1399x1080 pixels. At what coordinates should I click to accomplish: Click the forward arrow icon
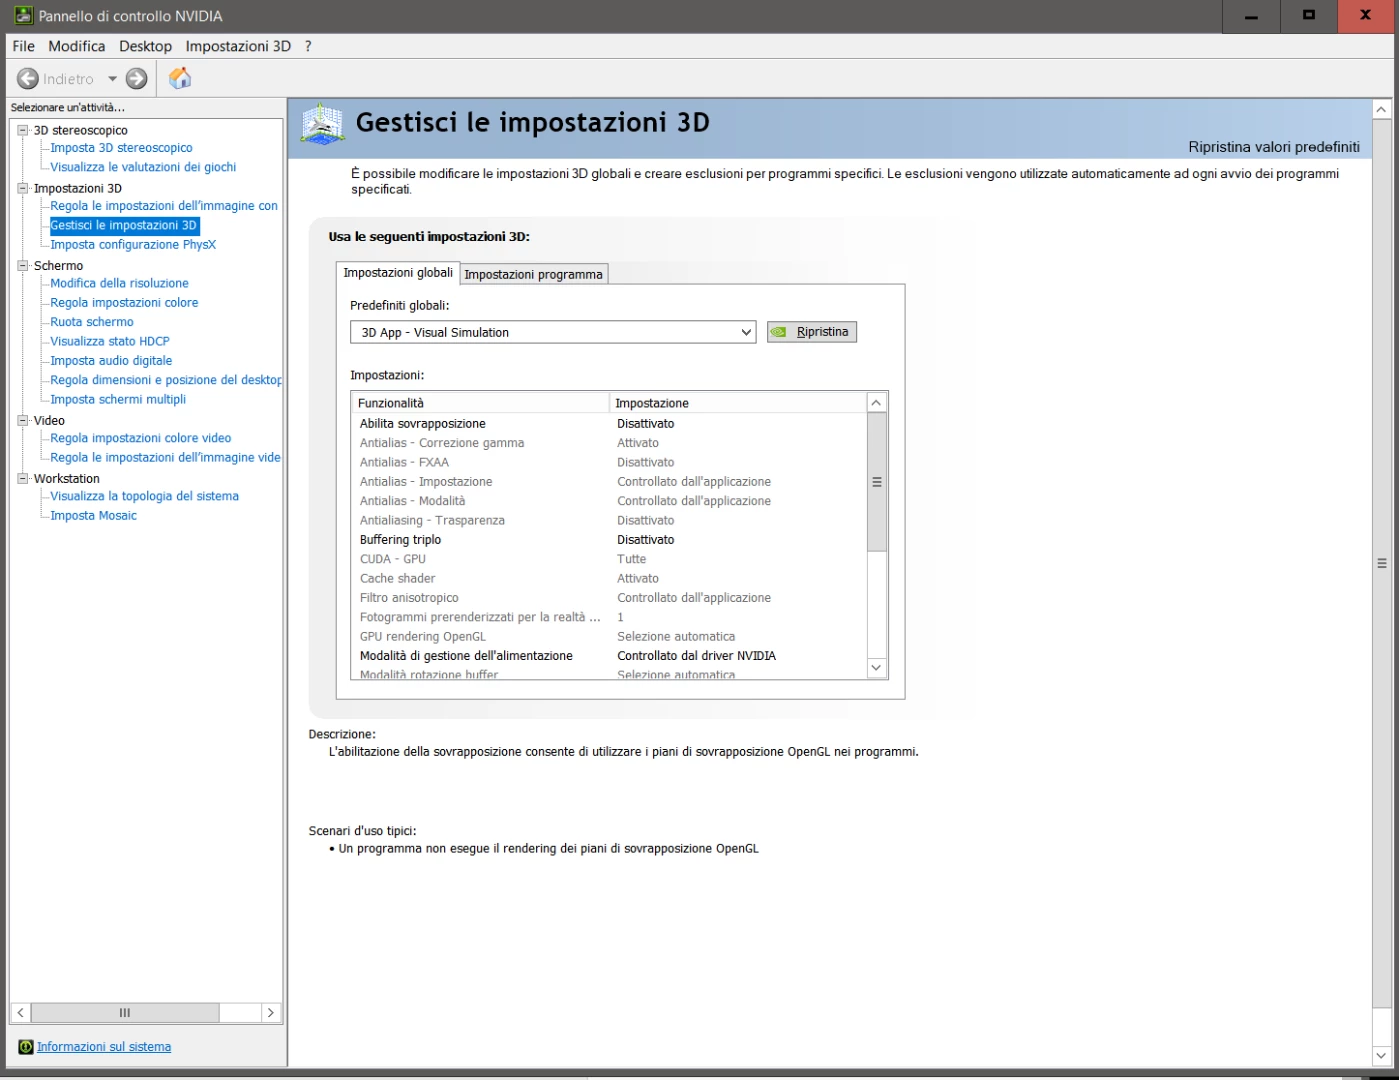[x=137, y=79]
